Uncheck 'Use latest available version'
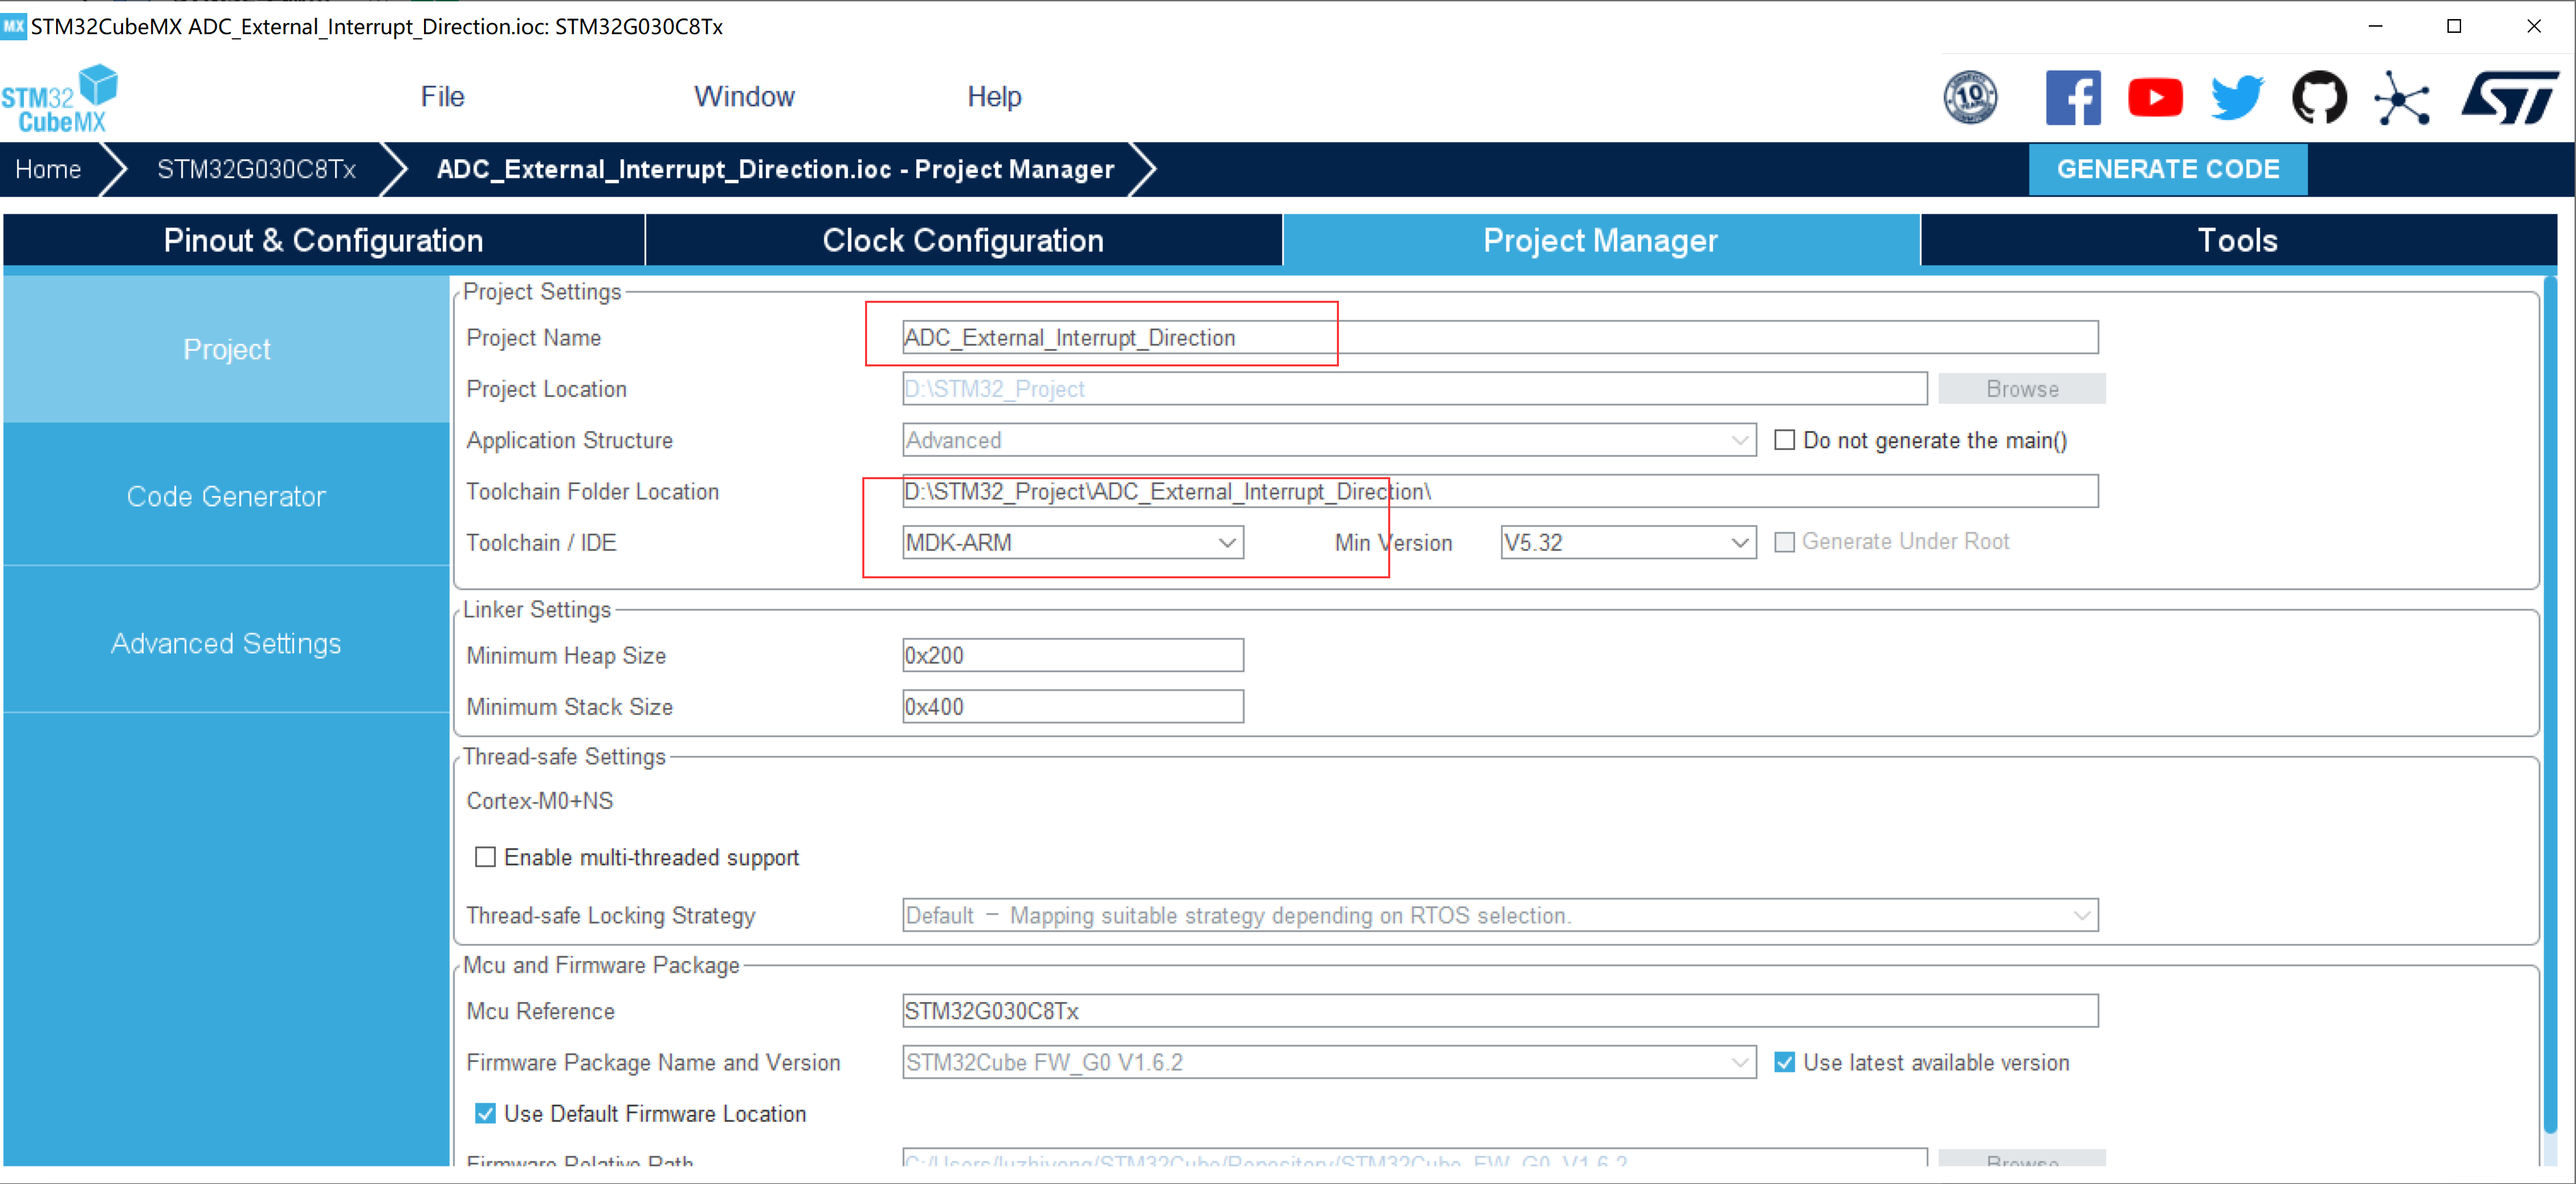Viewport: 2576px width, 1184px height. 1784,1062
